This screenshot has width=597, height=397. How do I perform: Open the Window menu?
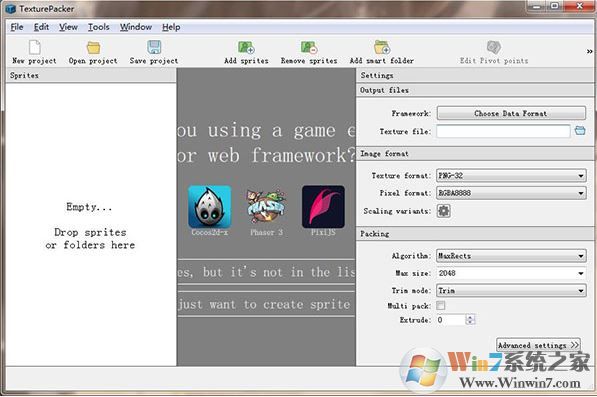[136, 27]
